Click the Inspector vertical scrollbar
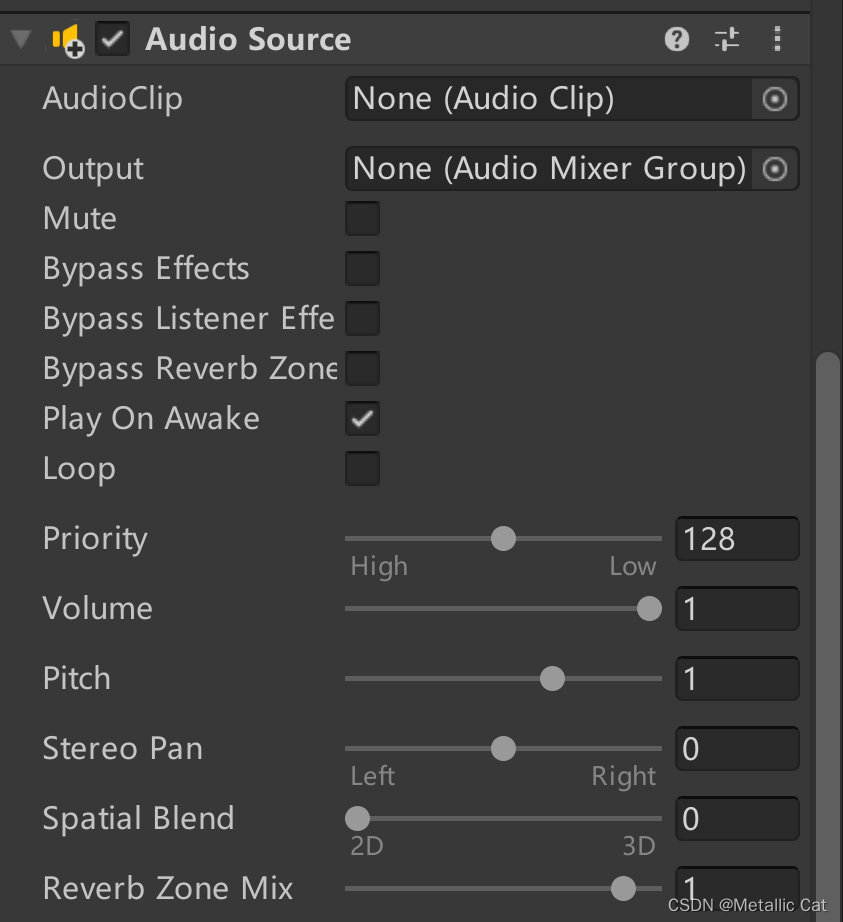This screenshot has height=922, width=843. pyautogui.click(x=828, y=600)
